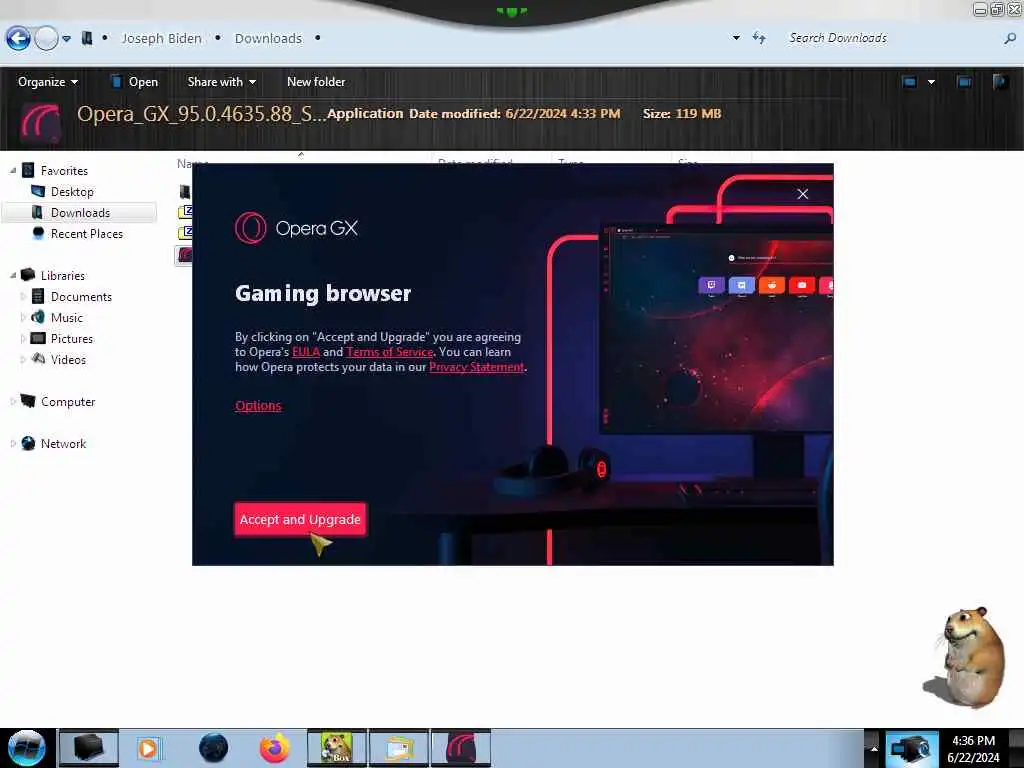
Task: Select Joseph Biden in the address path
Action: click(x=161, y=39)
